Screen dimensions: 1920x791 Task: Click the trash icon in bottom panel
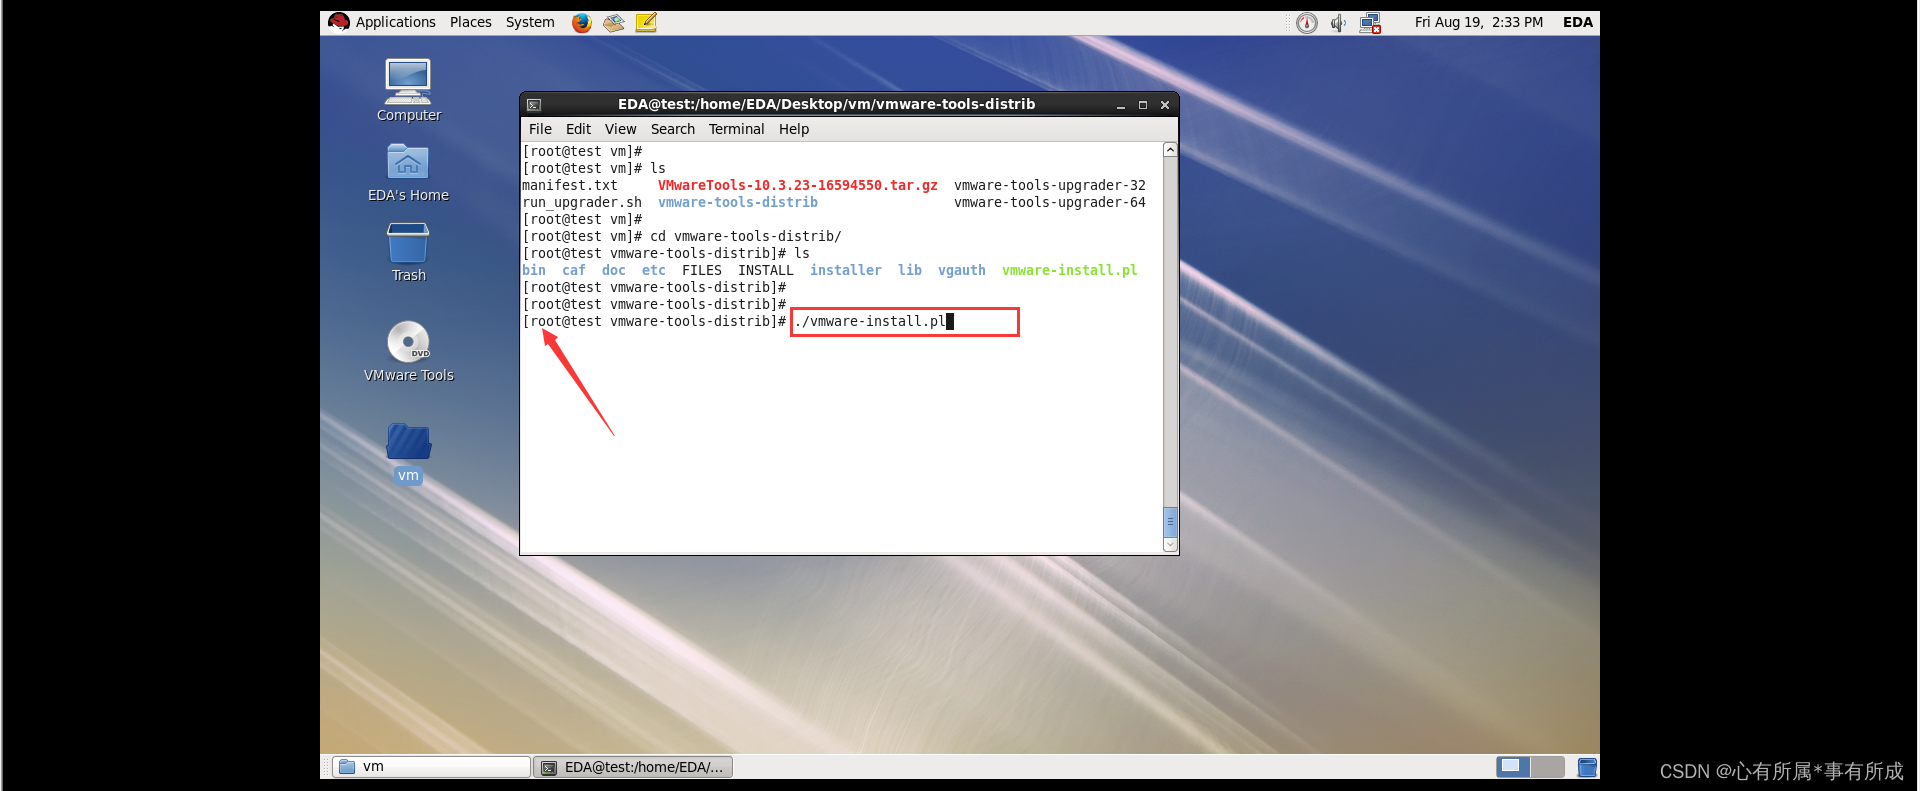(1587, 767)
